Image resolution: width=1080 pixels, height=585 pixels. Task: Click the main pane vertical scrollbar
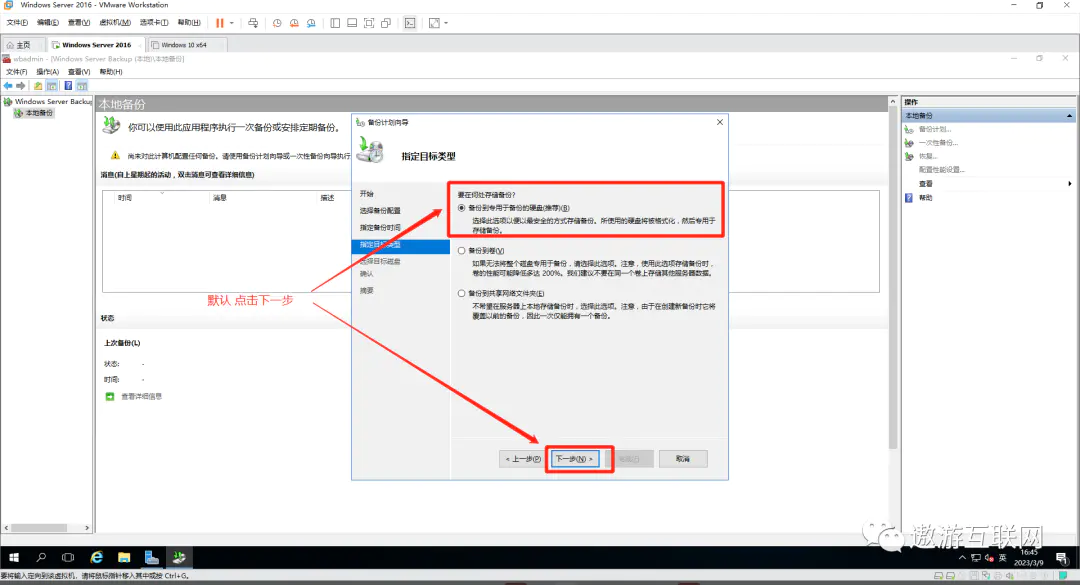893,276
